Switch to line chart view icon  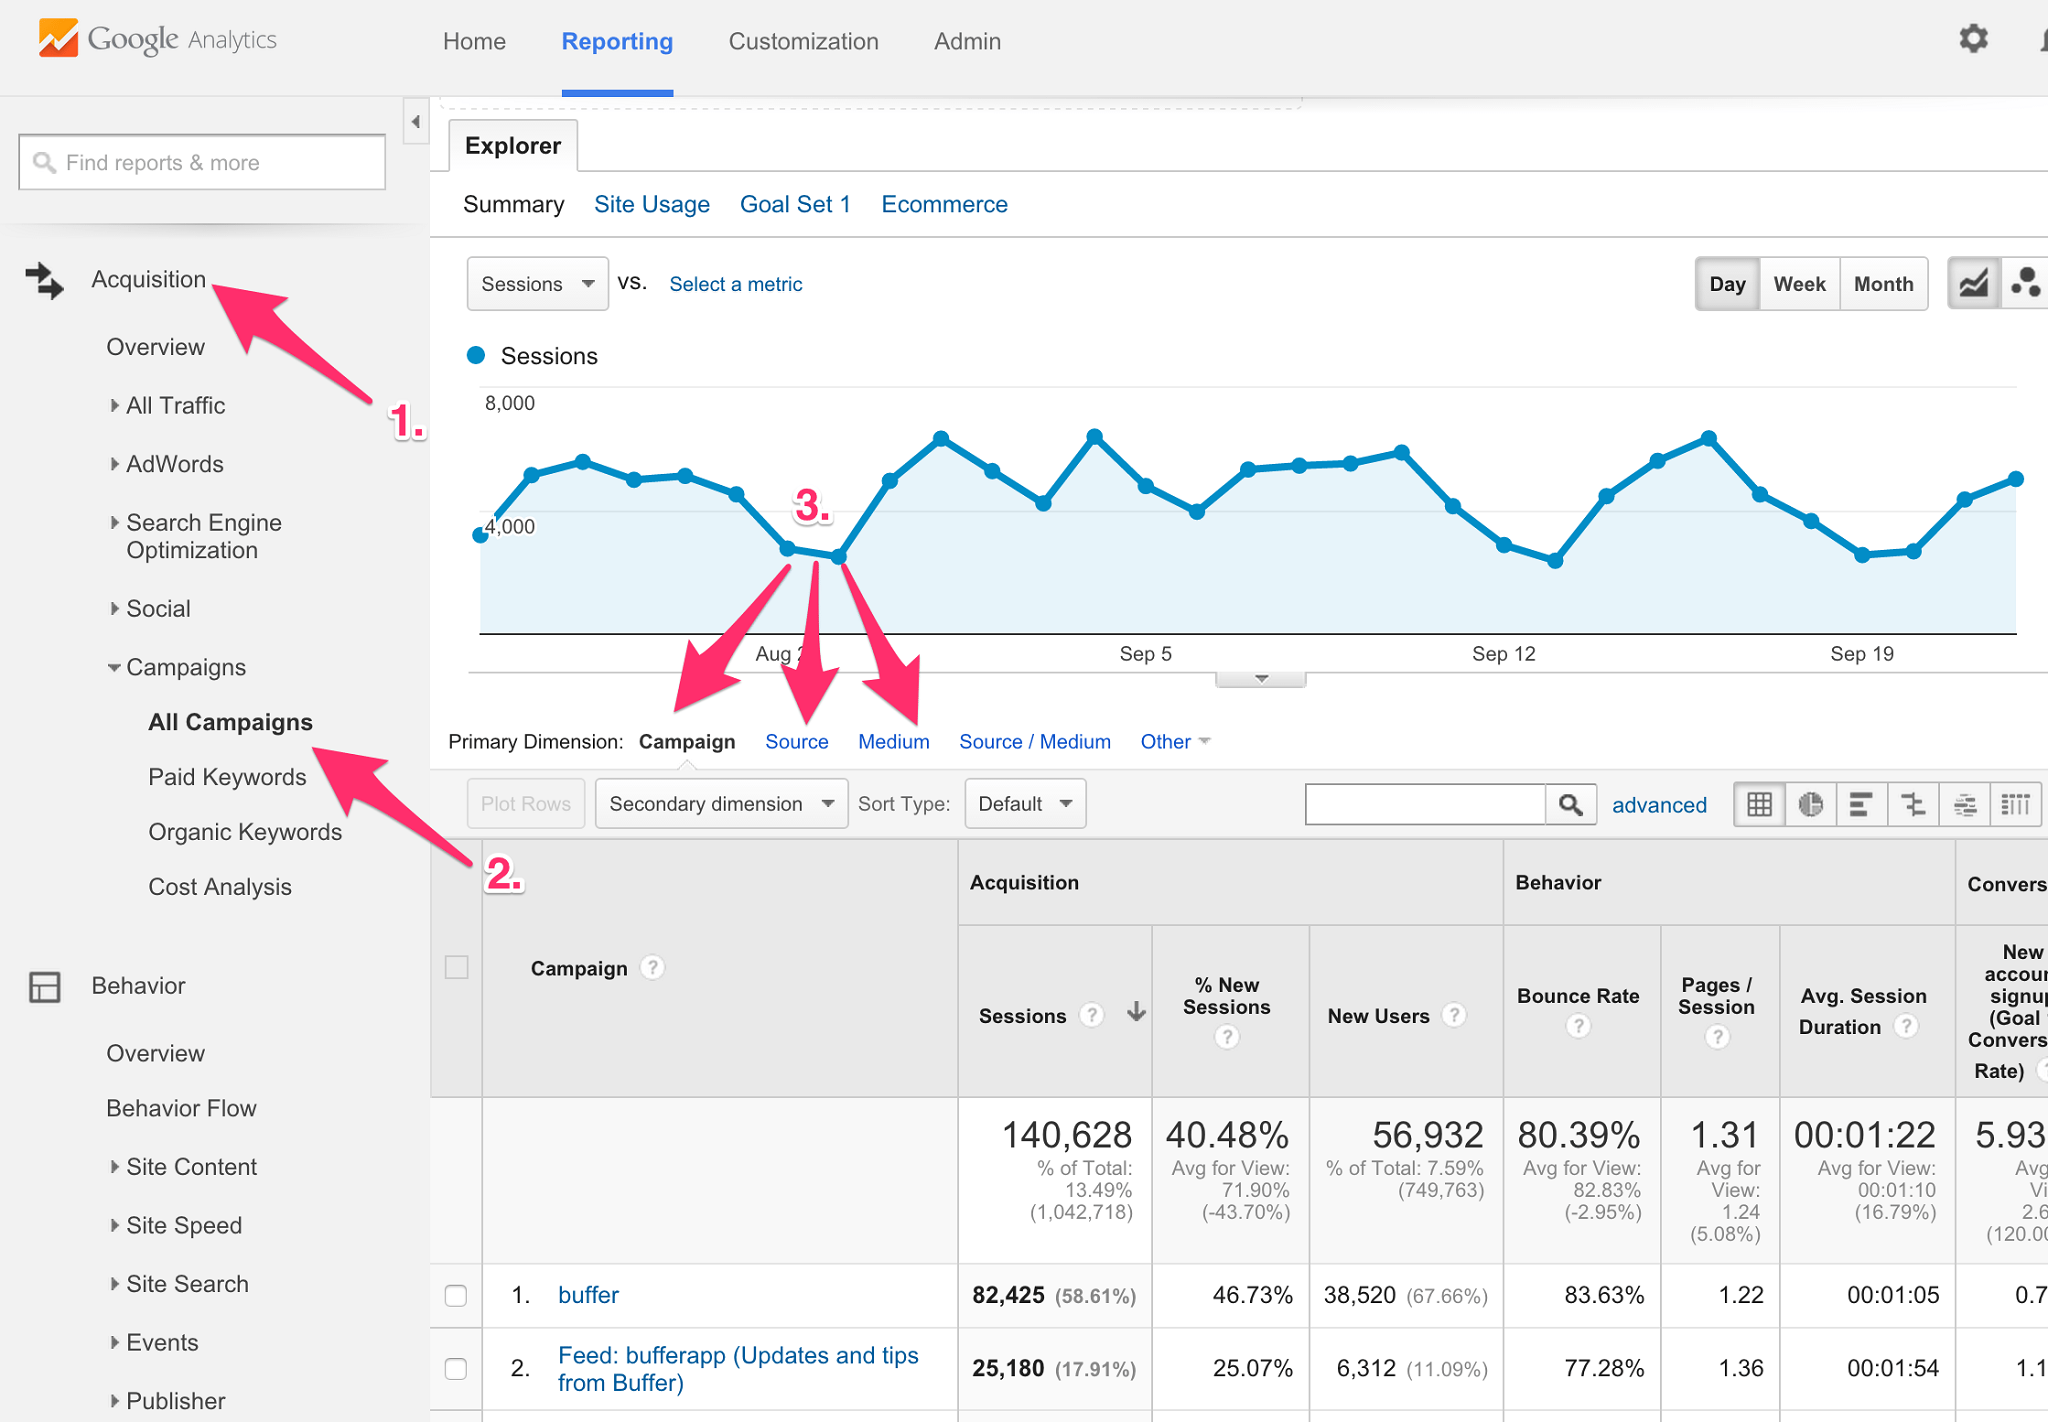[1973, 284]
